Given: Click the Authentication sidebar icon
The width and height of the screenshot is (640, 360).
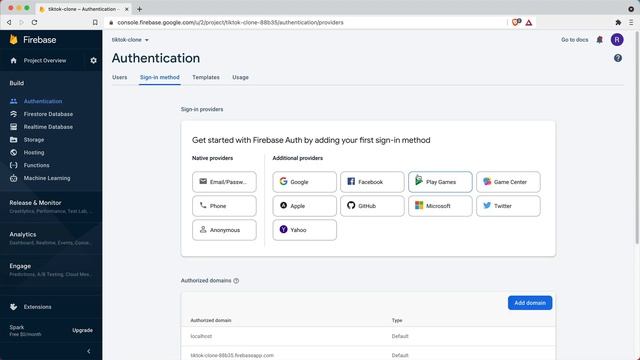Looking at the screenshot, I should click(x=13, y=101).
